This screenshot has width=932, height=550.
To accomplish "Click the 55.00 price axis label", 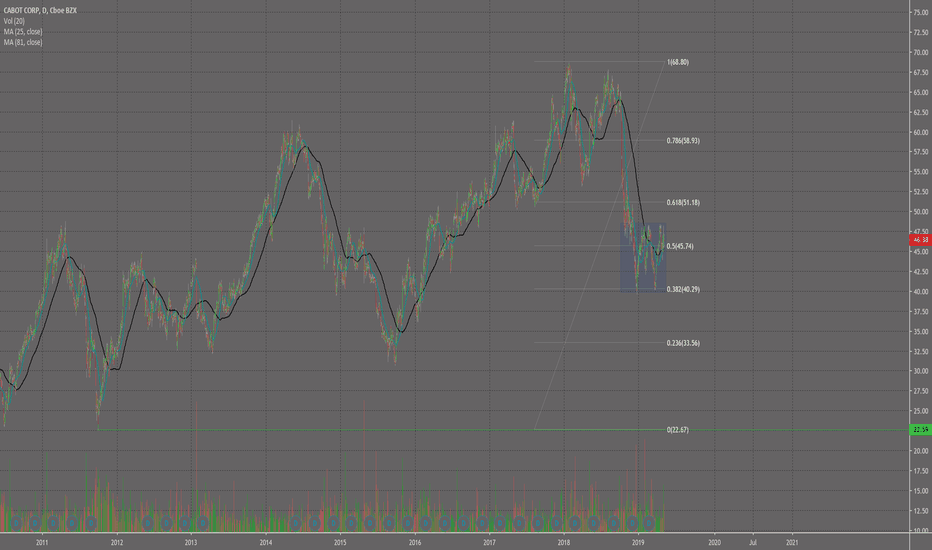I will [921, 172].
